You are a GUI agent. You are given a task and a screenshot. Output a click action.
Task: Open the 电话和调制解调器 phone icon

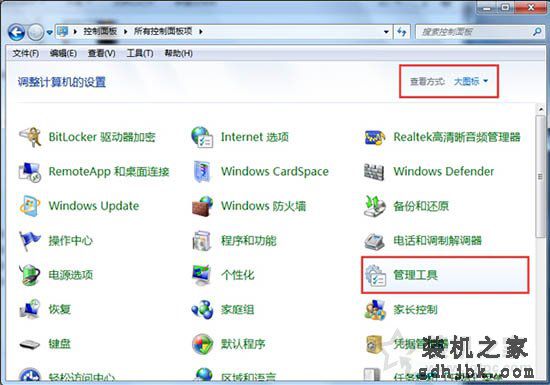click(x=374, y=241)
